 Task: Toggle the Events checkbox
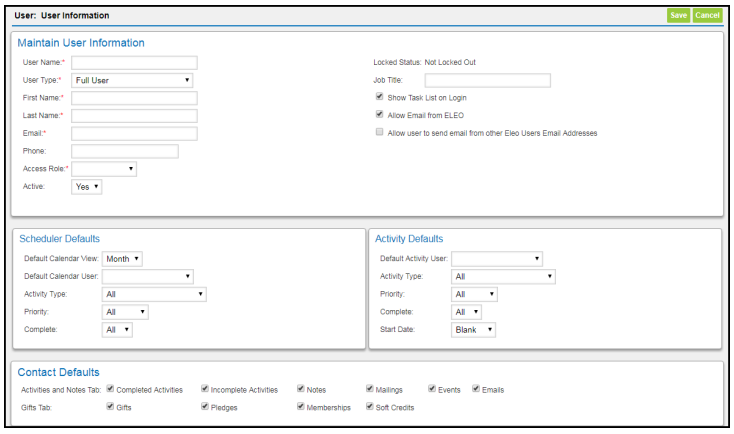(432, 389)
